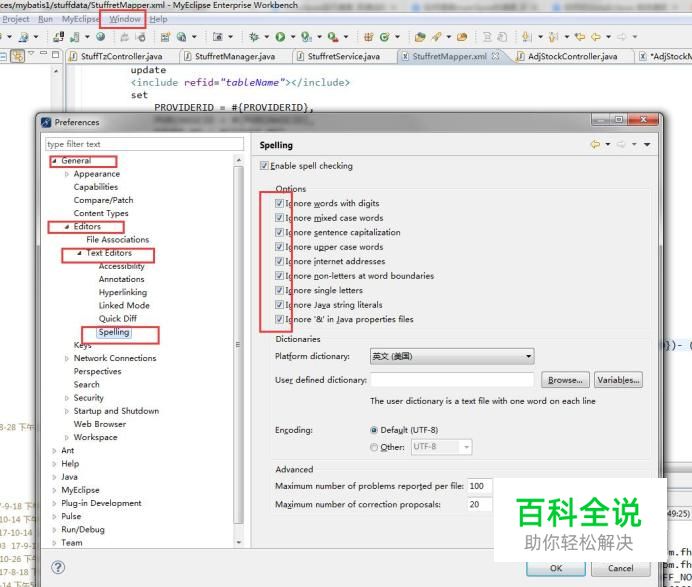Click the User defined dictionary field
Screen dimensions: 692x587
click(452, 380)
